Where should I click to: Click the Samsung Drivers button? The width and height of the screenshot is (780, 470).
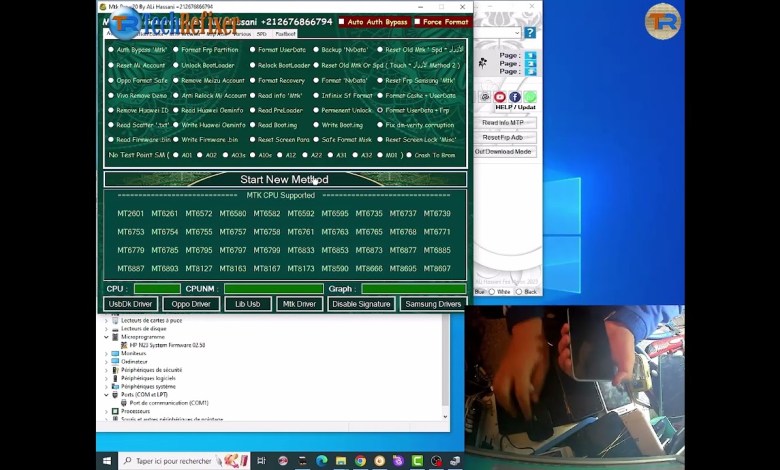(433, 304)
